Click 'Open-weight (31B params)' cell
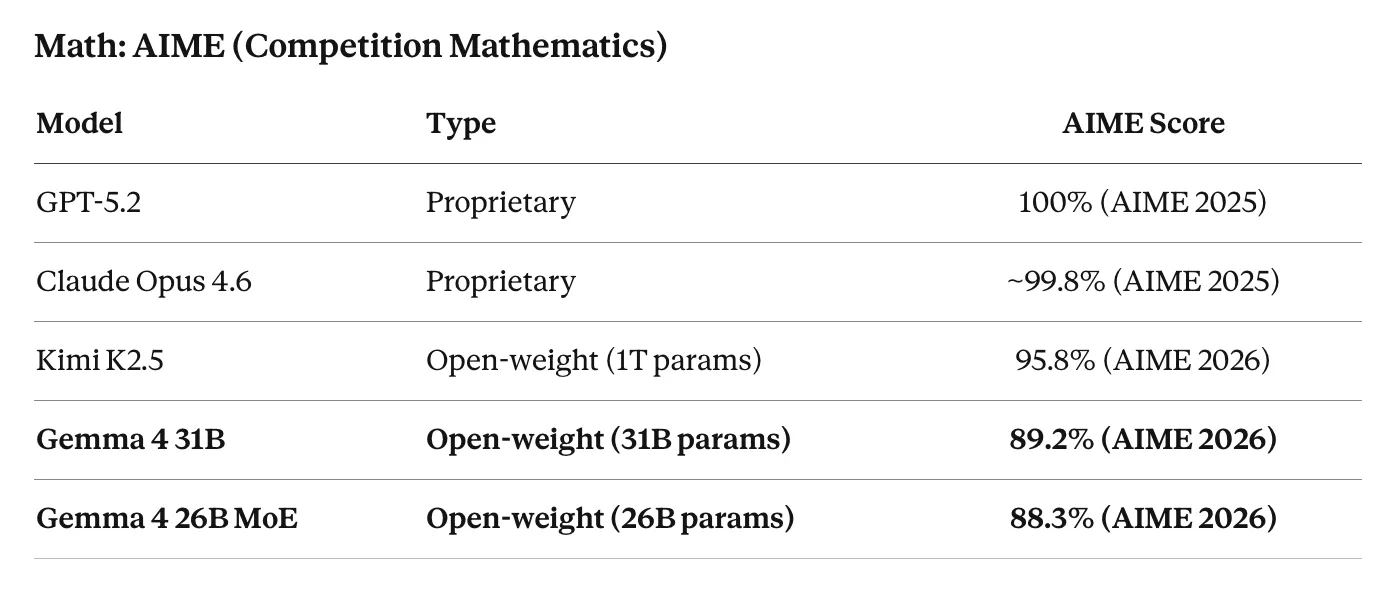This screenshot has width=1398, height=614. 608,440
